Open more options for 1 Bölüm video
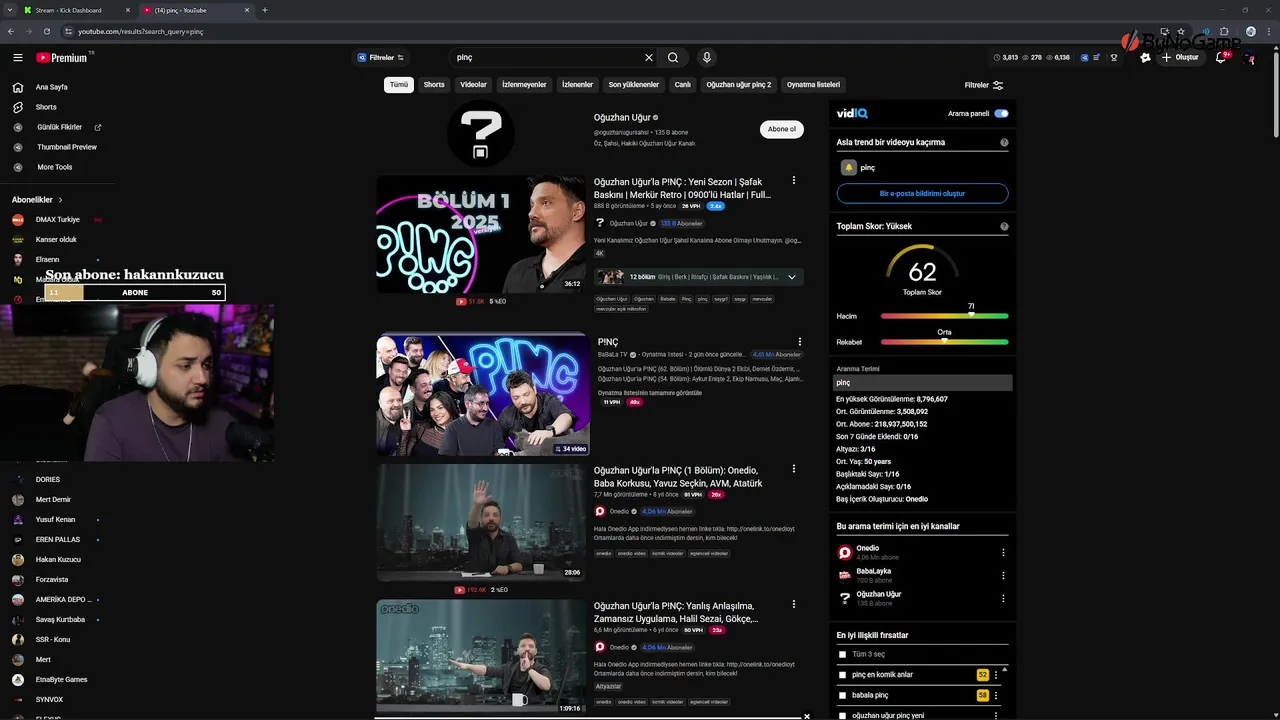Screen dimensions: 1280x720 point(794,469)
